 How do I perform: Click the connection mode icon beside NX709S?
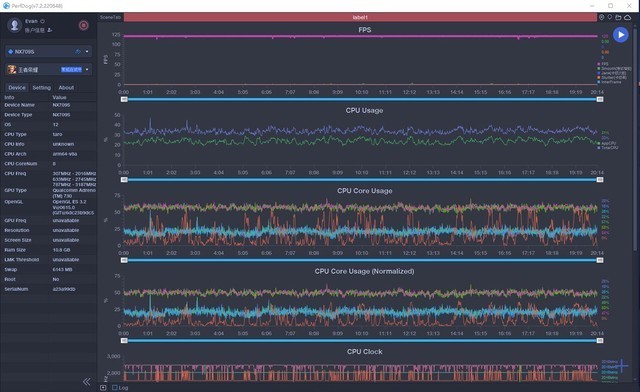coord(78,51)
